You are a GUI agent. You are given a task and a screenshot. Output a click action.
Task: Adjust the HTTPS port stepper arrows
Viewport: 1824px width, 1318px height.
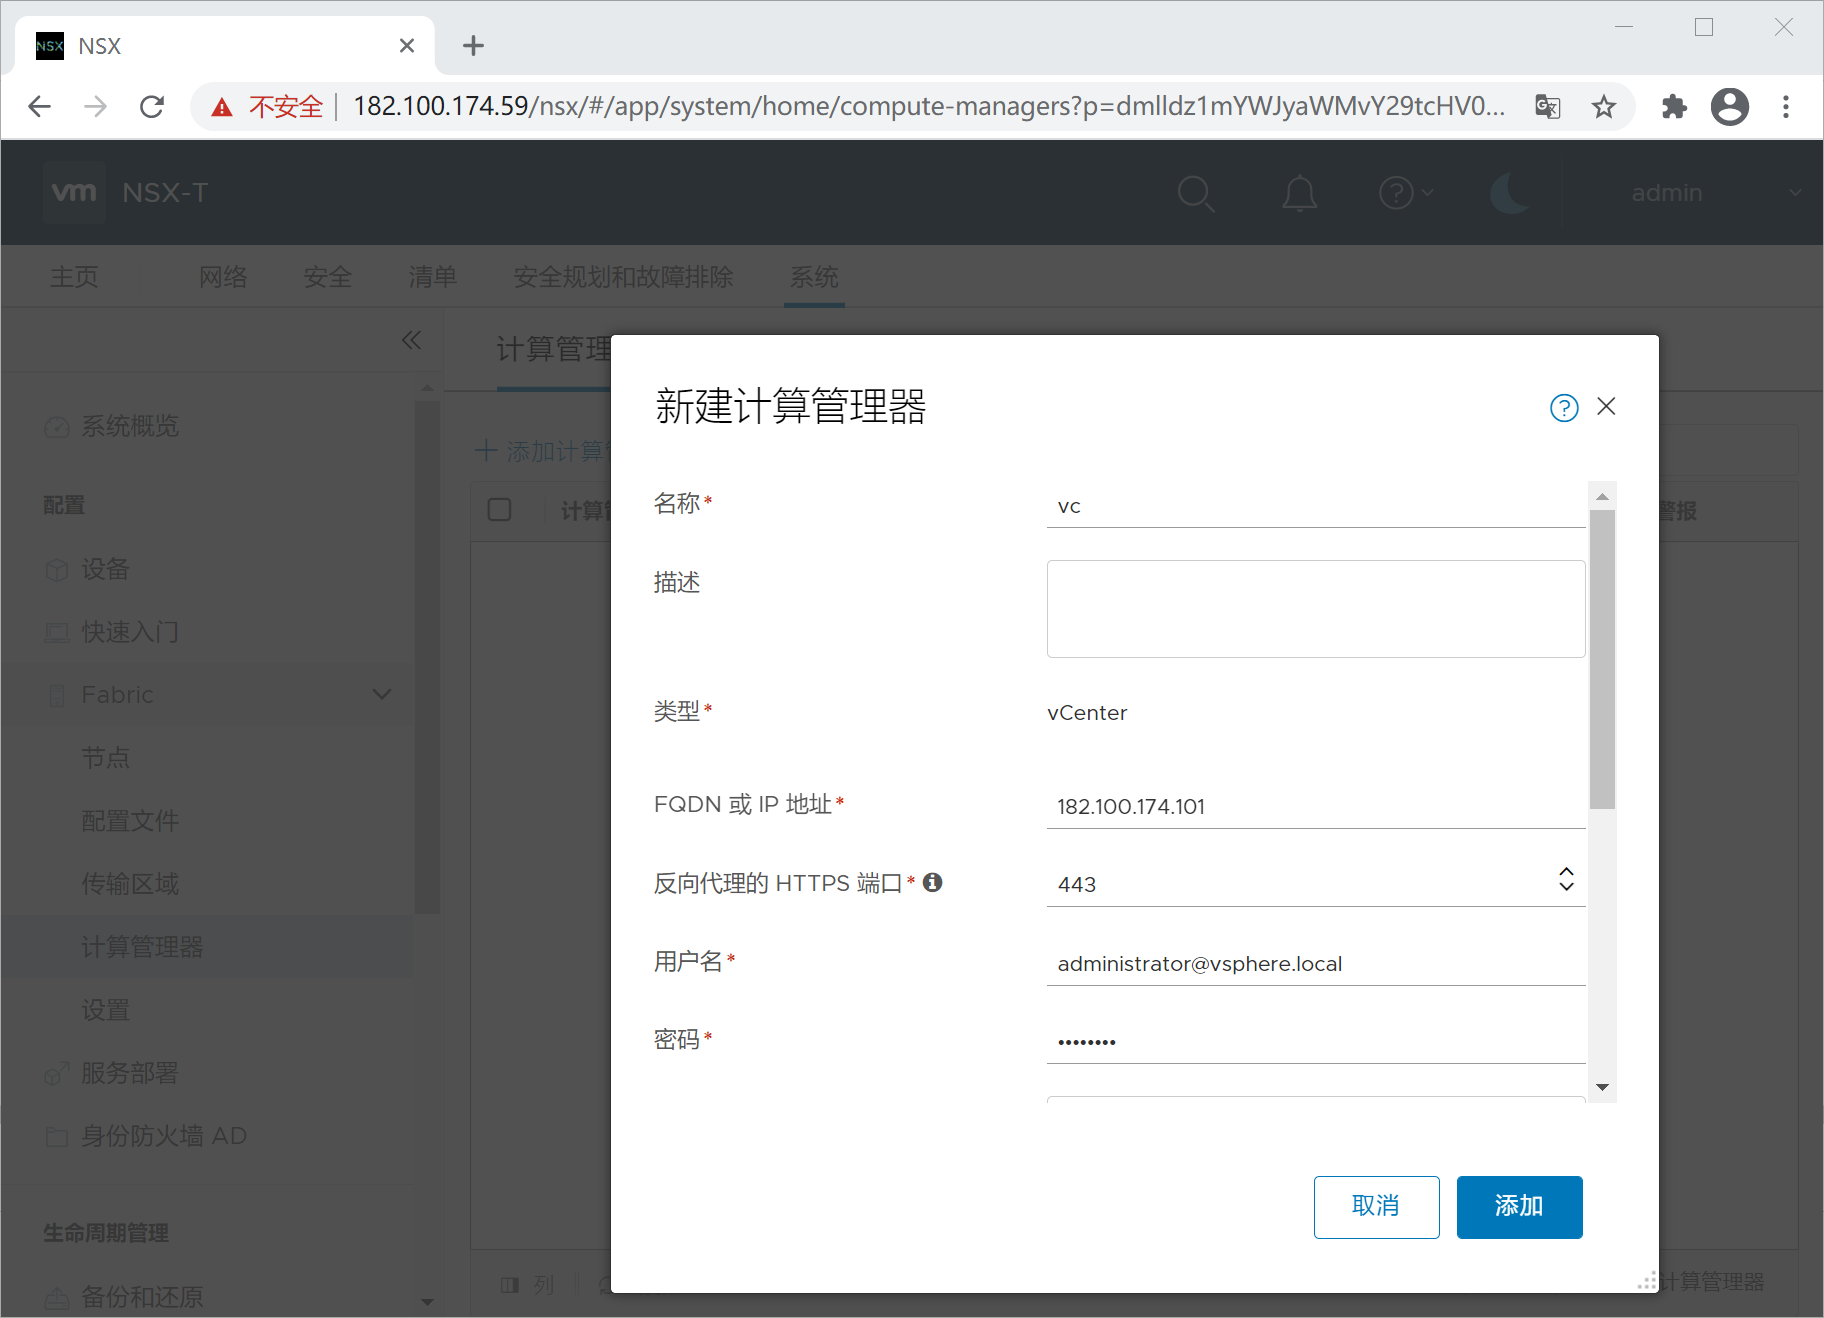(x=1566, y=879)
